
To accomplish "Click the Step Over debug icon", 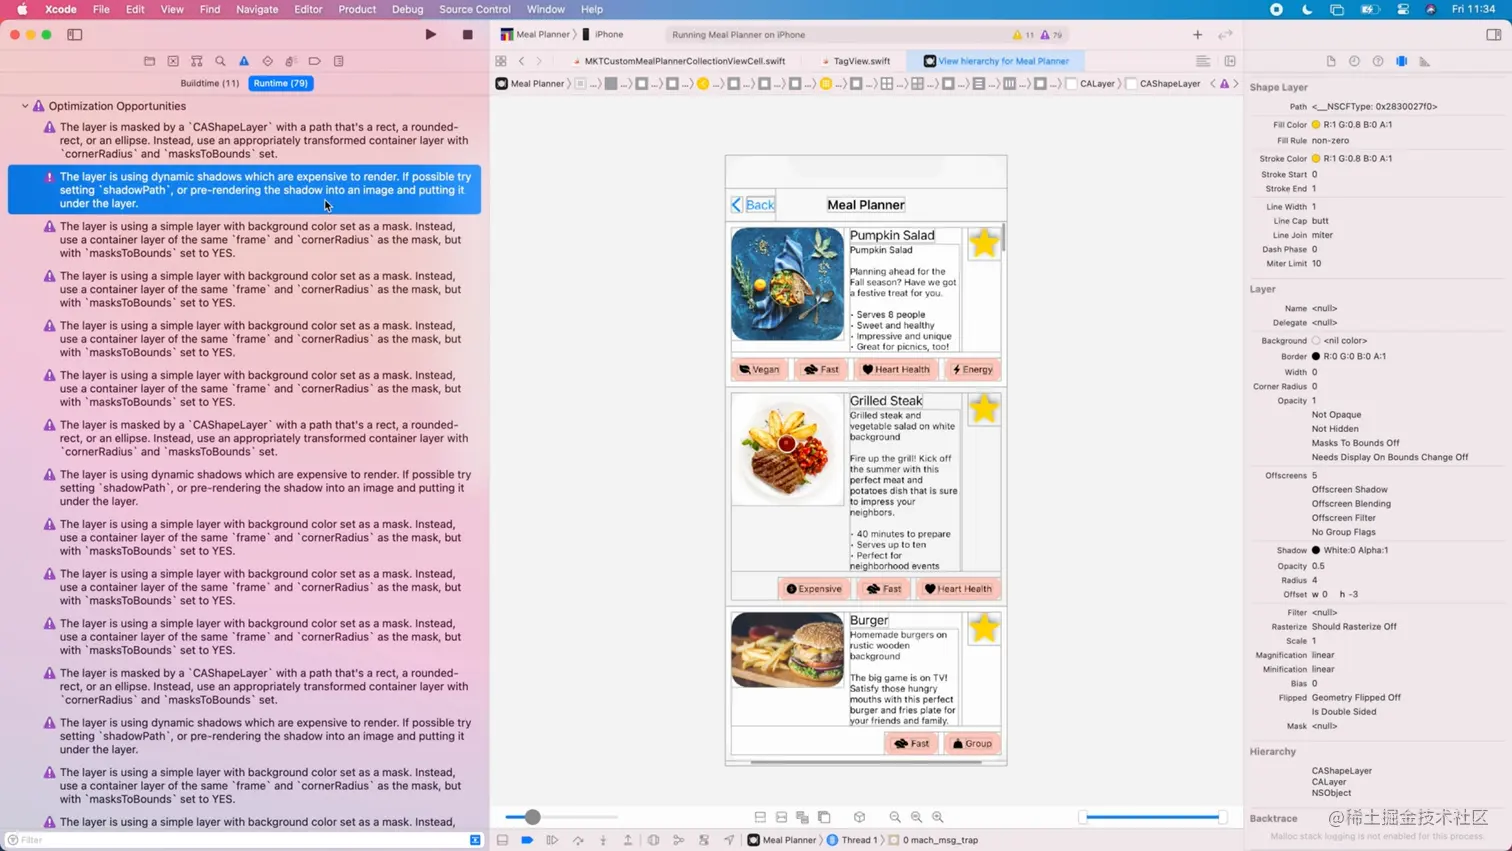I will pyautogui.click(x=578, y=840).
